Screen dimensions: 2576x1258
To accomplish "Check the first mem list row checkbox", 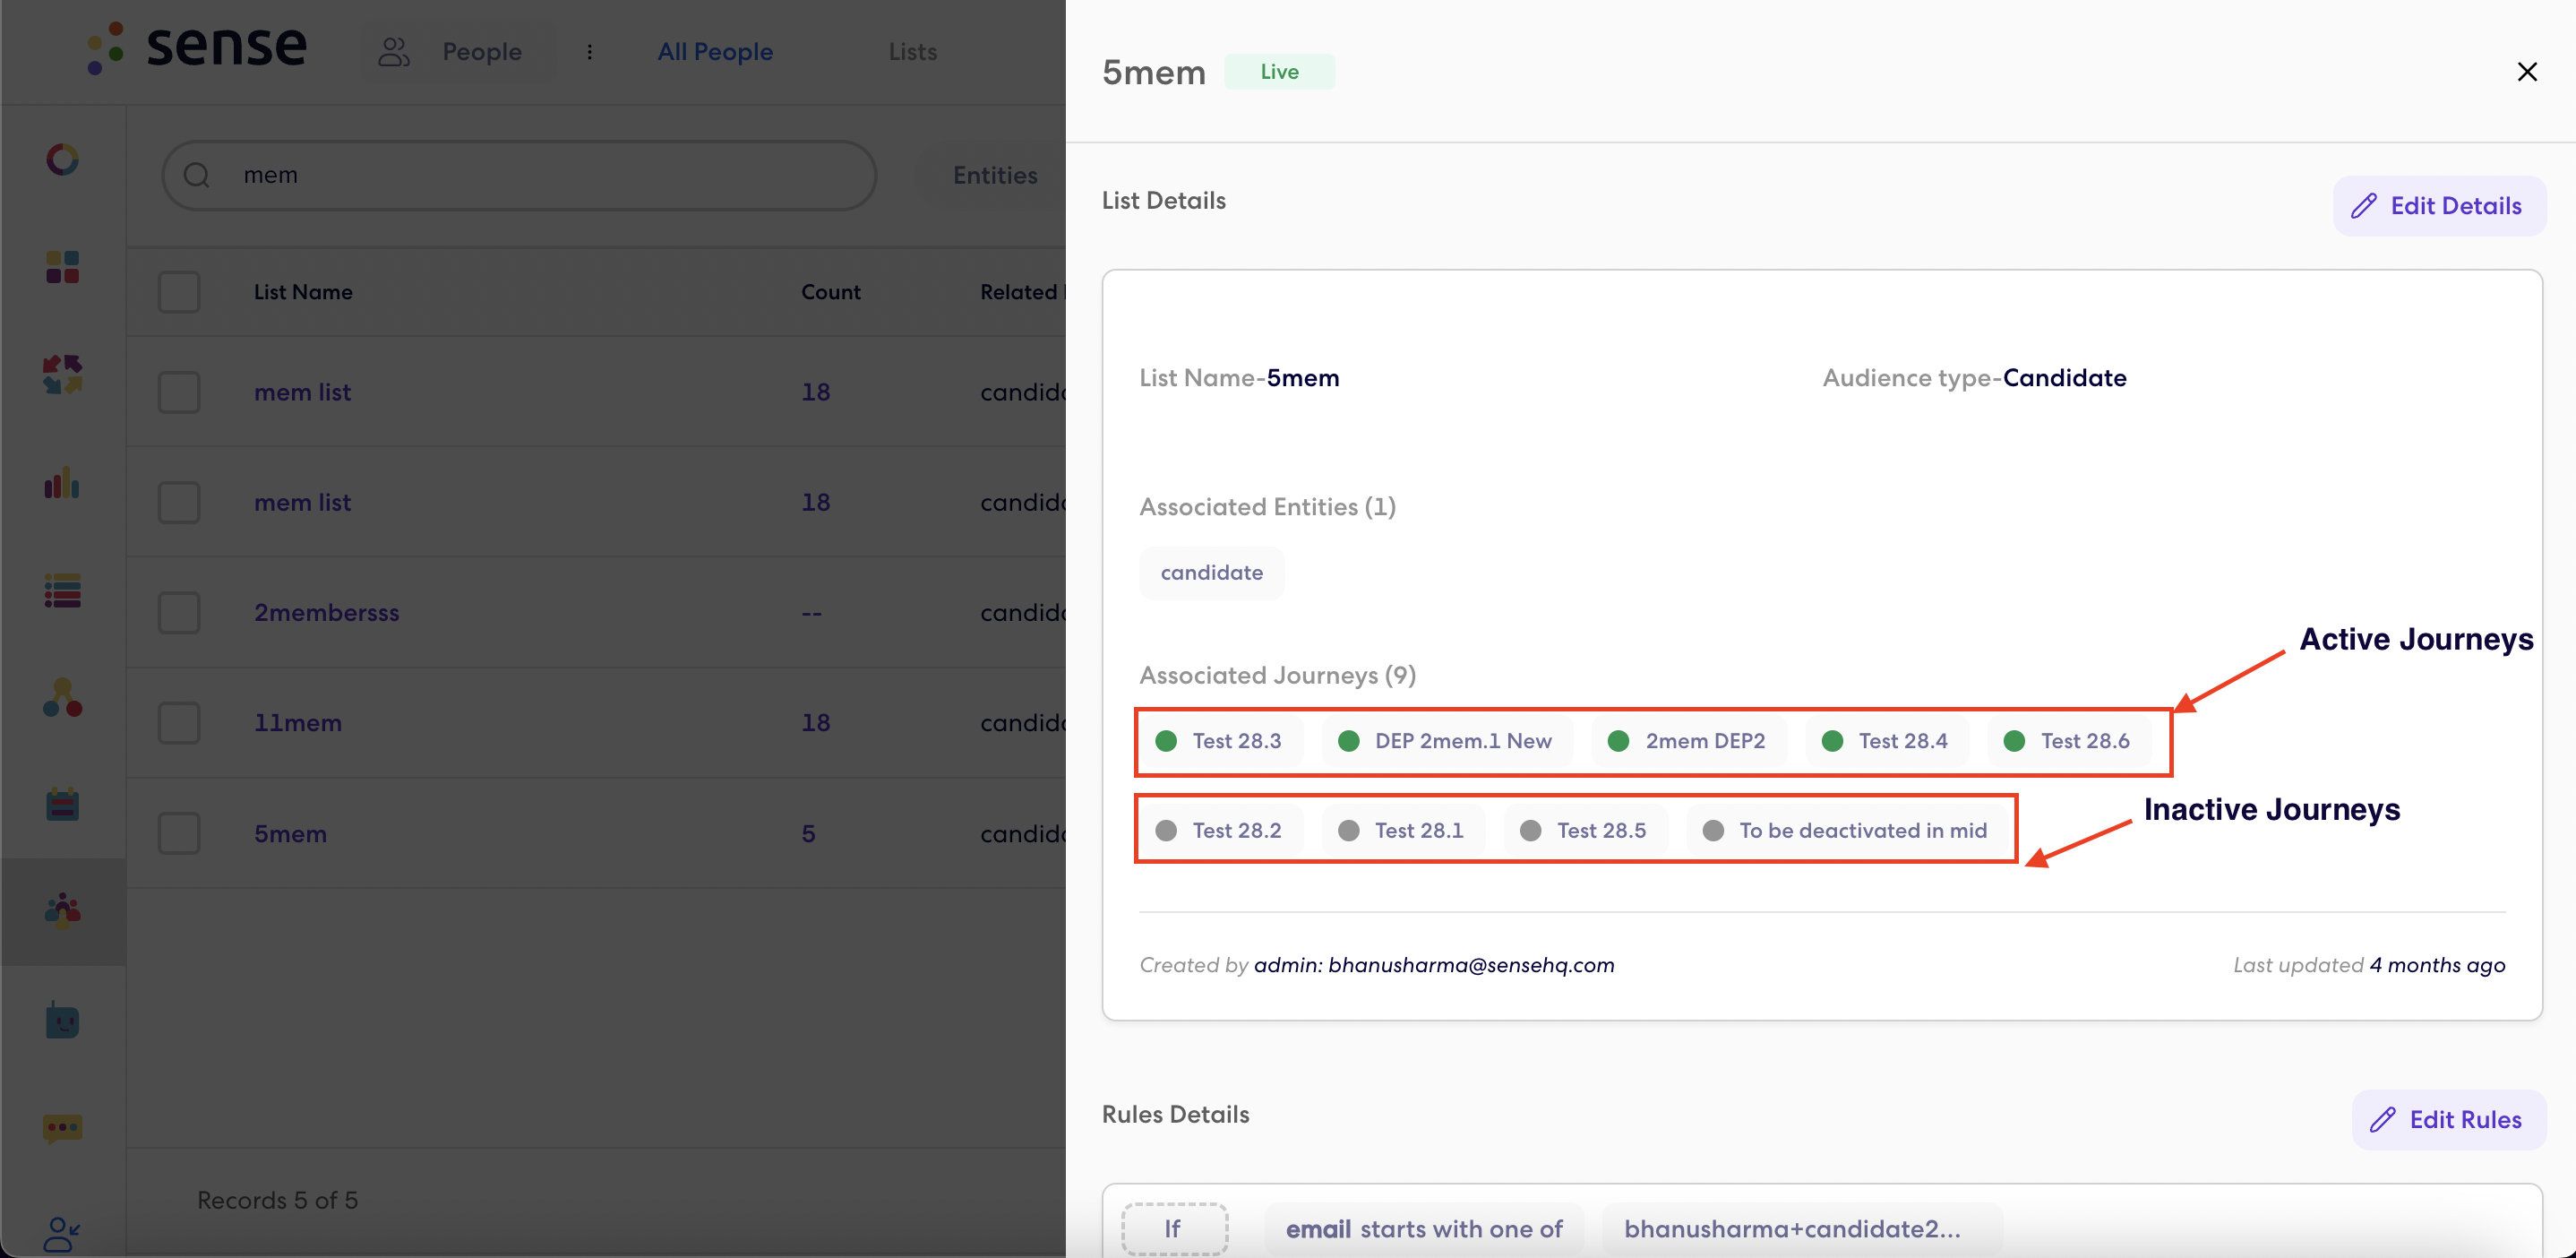I will [x=179, y=392].
